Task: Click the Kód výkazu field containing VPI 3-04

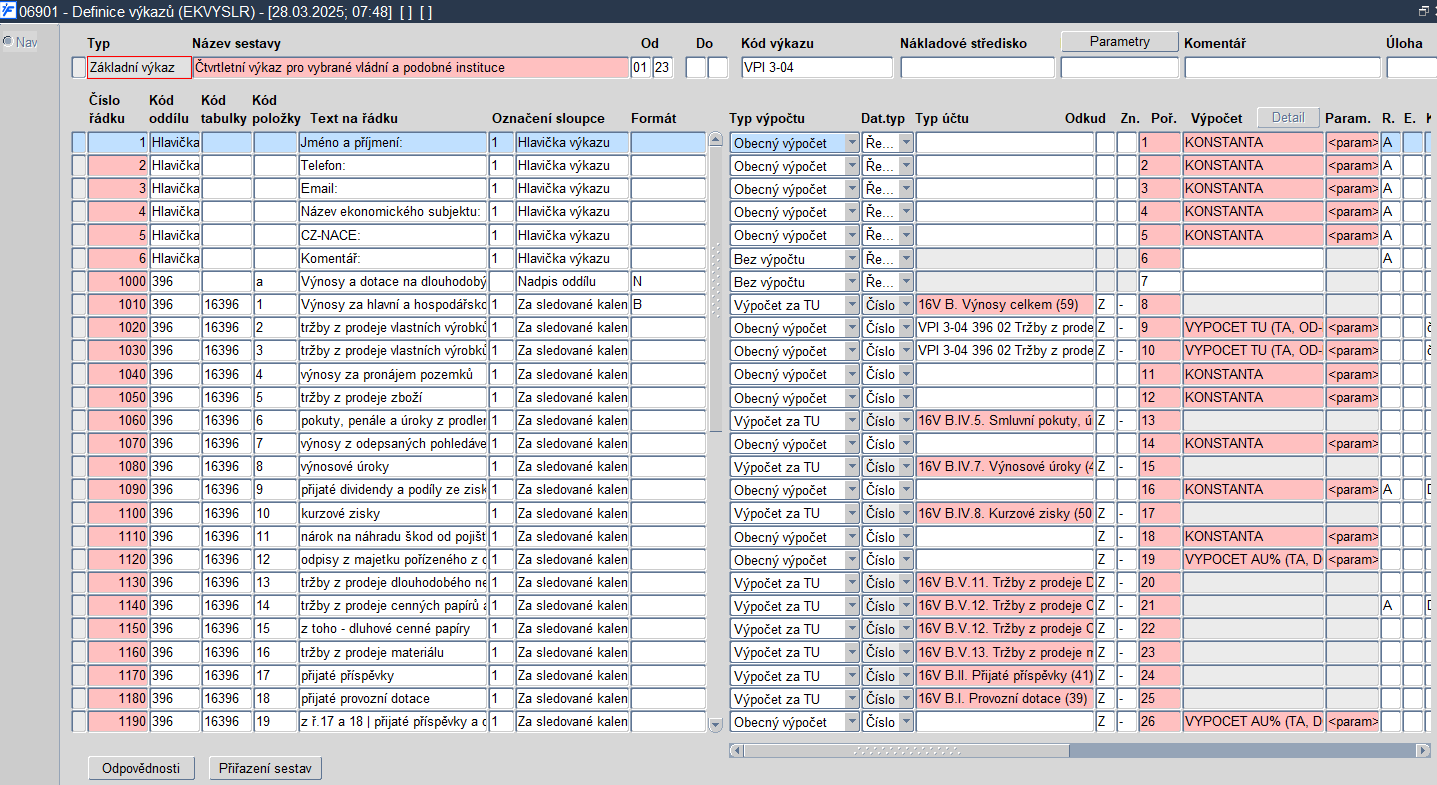Action: tap(816, 68)
